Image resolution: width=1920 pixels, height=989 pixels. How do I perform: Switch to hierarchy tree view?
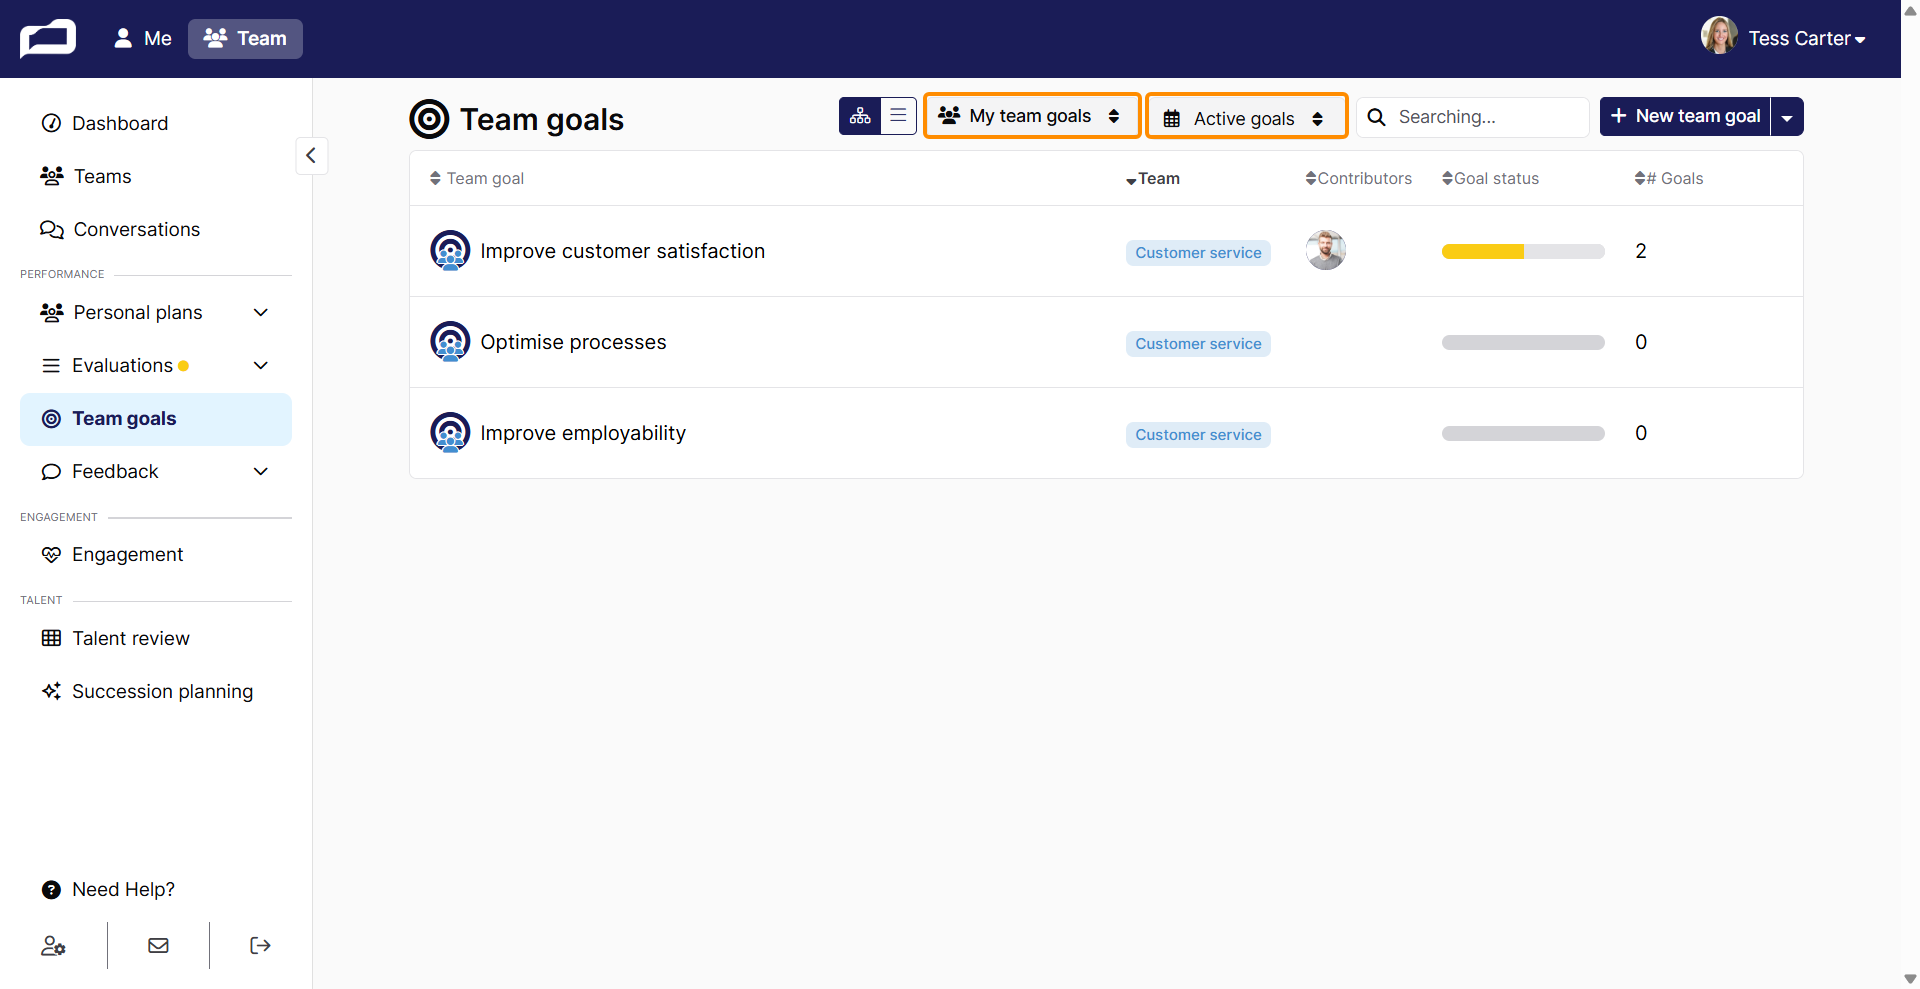click(x=860, y=116)
